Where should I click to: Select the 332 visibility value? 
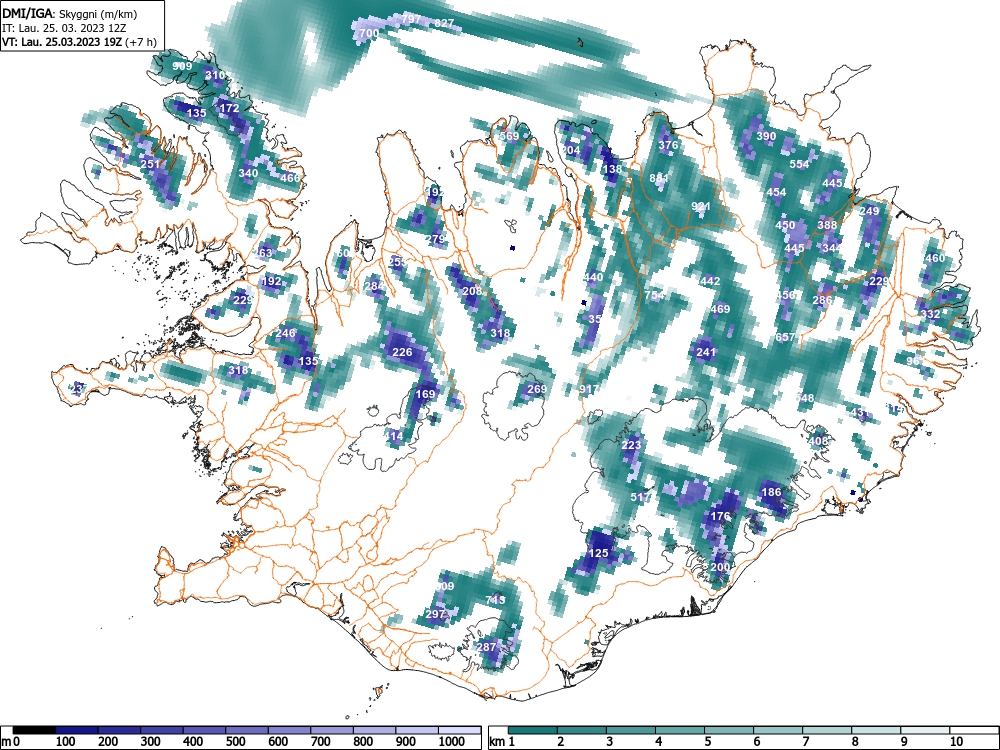tap(930, 314)
